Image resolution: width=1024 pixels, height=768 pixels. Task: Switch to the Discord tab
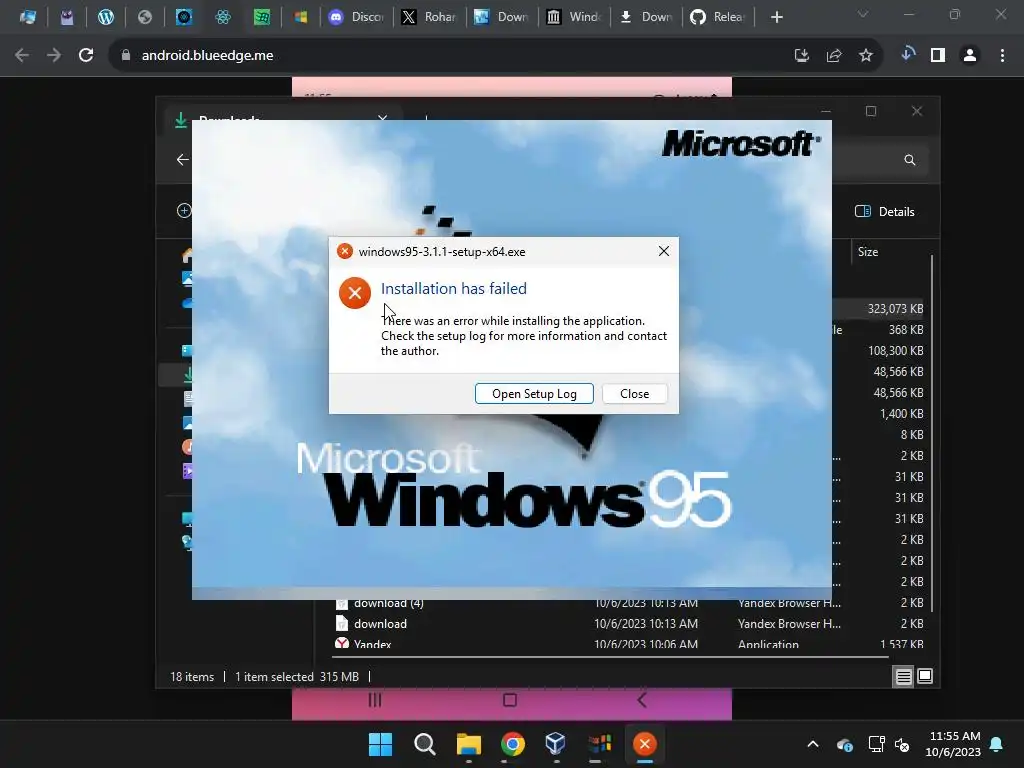pos(356,17)
